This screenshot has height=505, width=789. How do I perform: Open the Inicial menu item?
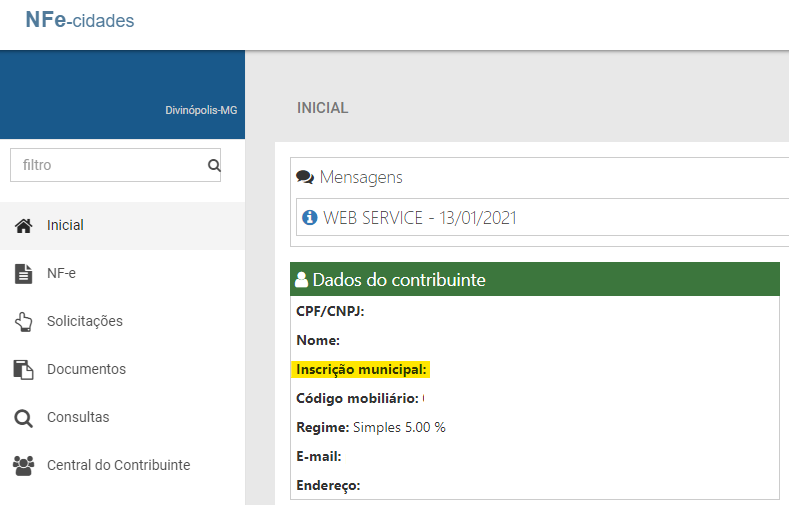(x=122, y=226)
